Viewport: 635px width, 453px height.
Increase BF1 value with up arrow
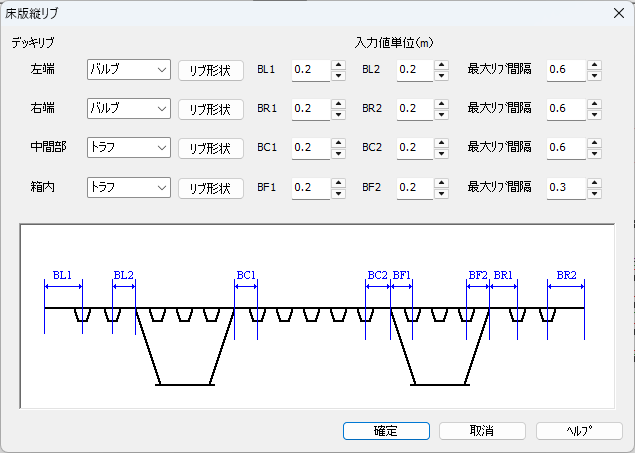(x=338, y=183)
